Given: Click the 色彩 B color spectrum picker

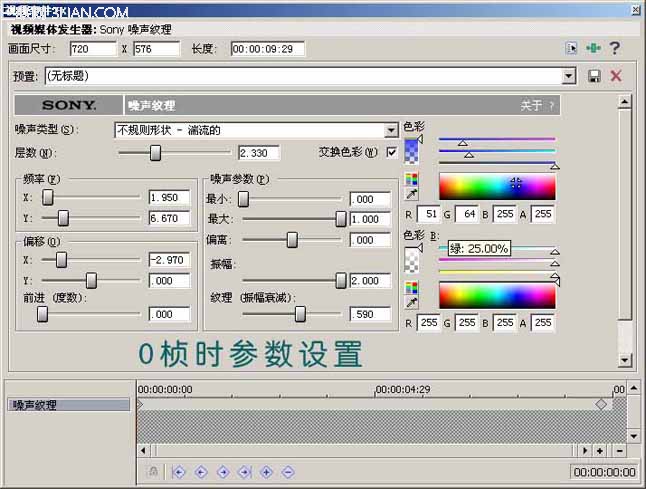Looking at the screenshot, I should 497,295.
